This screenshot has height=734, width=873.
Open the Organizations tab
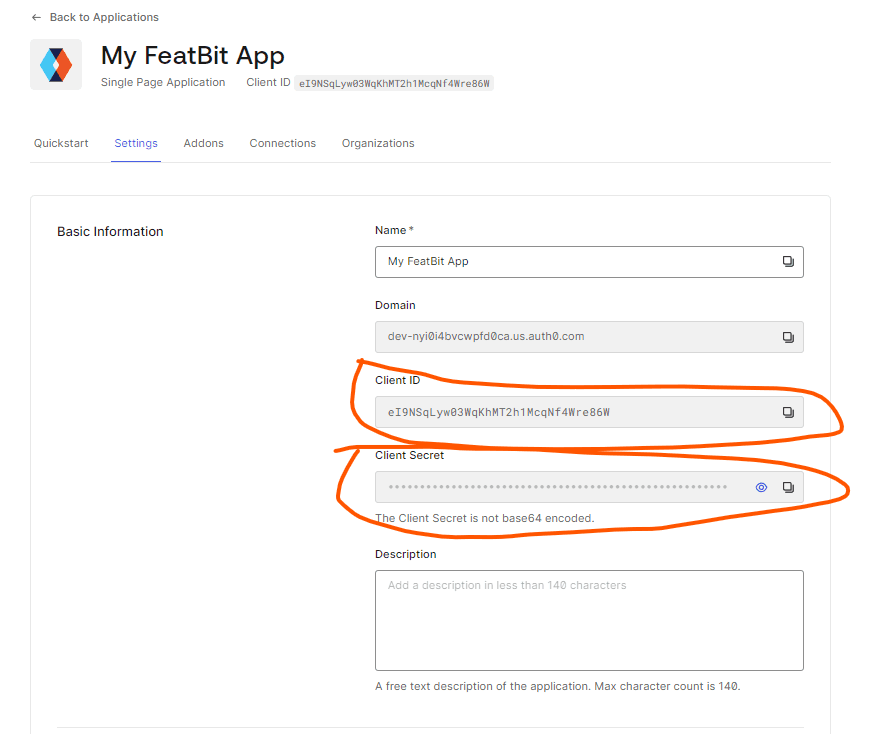[x=378, y=143]
